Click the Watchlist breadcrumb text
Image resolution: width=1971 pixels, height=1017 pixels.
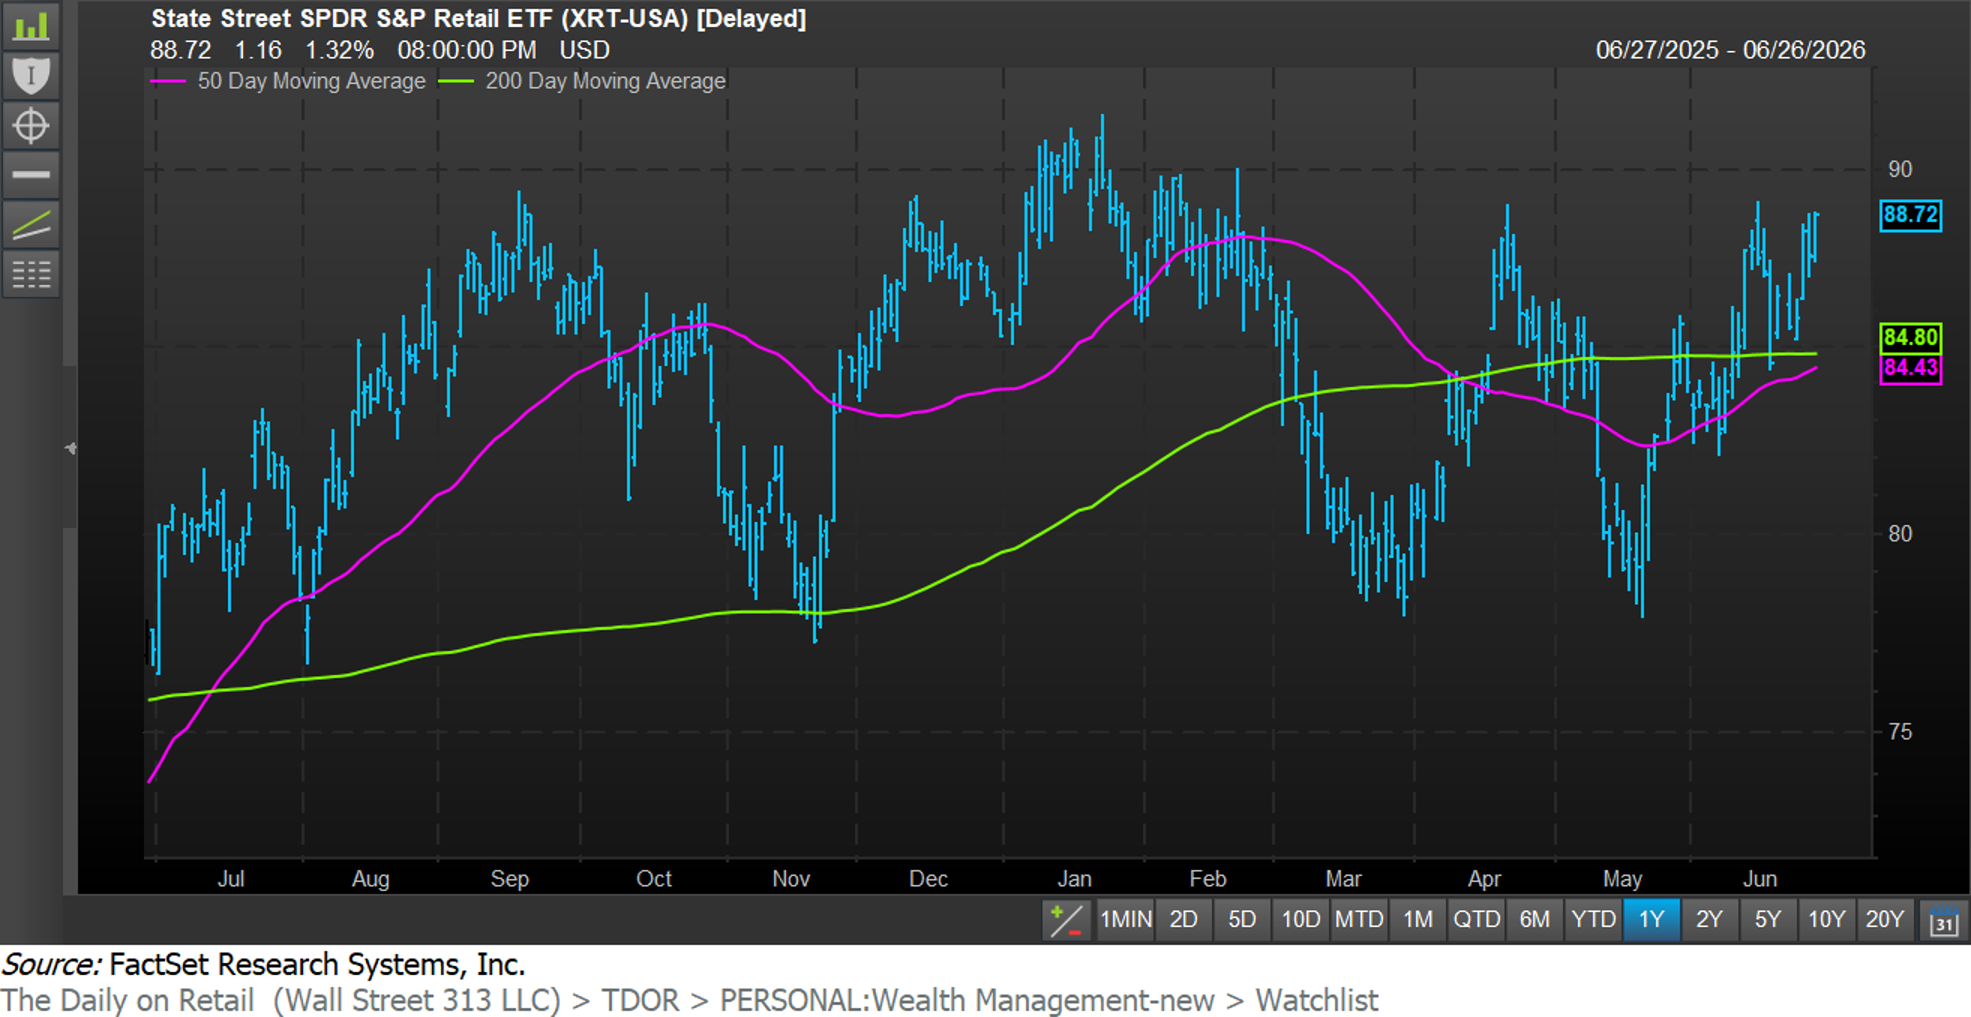1317,1000
